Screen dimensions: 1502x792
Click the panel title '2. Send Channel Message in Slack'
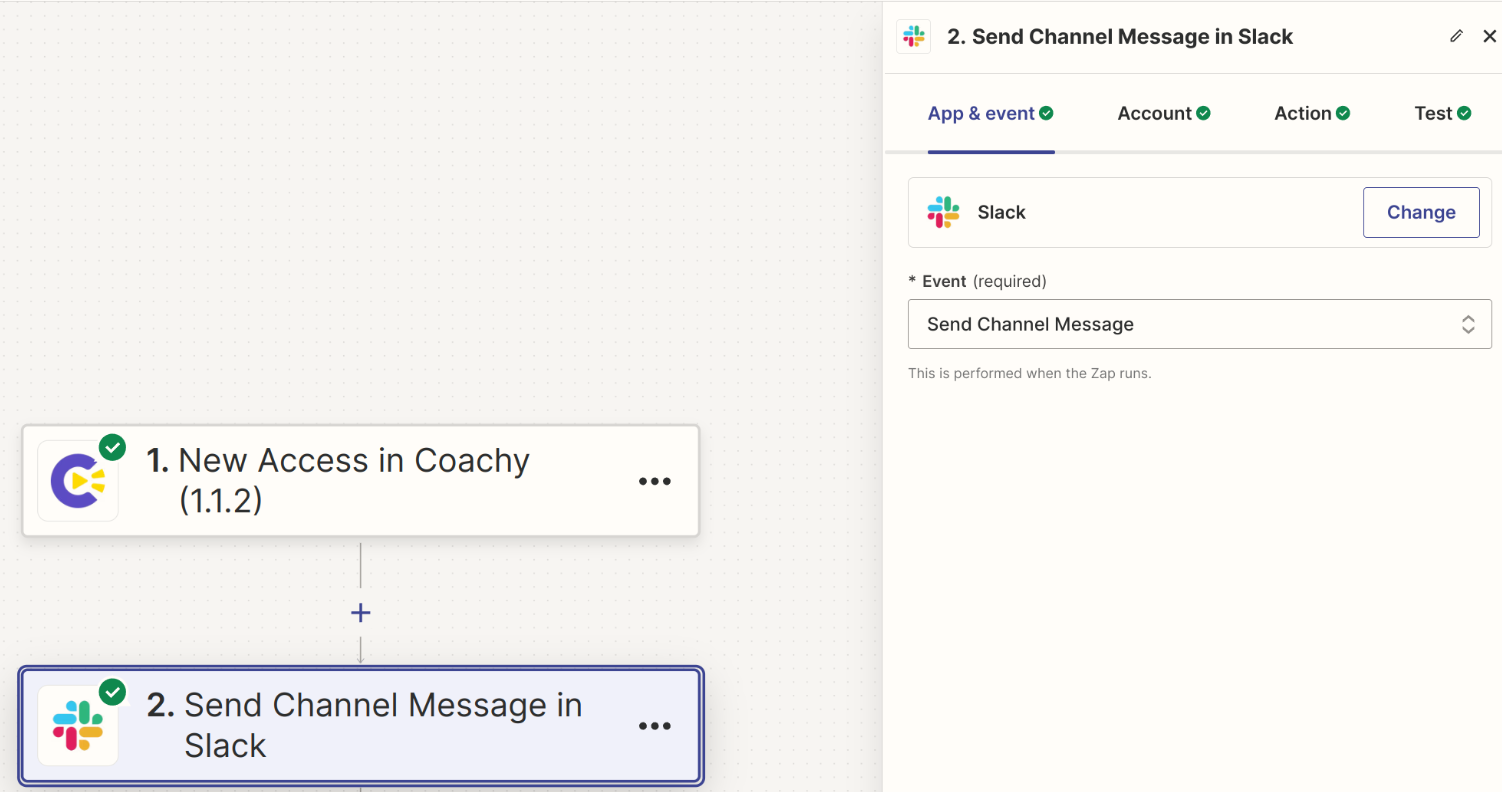[x=1120, y=37]
